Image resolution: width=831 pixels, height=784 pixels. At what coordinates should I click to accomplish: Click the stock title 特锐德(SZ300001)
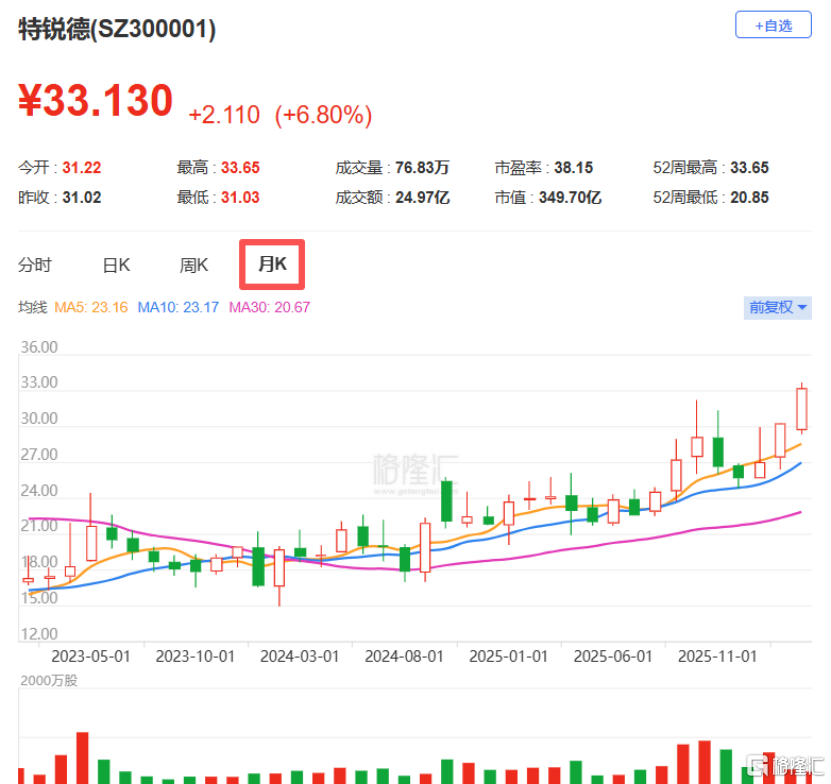point(118,30)
